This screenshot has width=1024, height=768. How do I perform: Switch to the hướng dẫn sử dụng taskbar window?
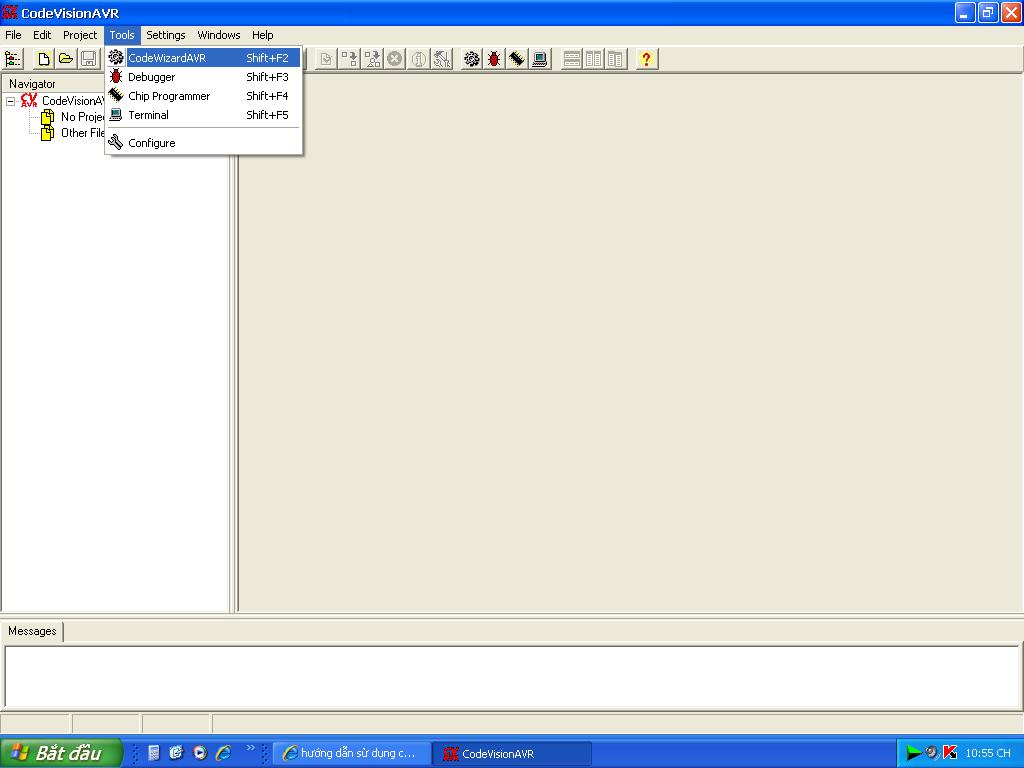(x=352, y=753)
